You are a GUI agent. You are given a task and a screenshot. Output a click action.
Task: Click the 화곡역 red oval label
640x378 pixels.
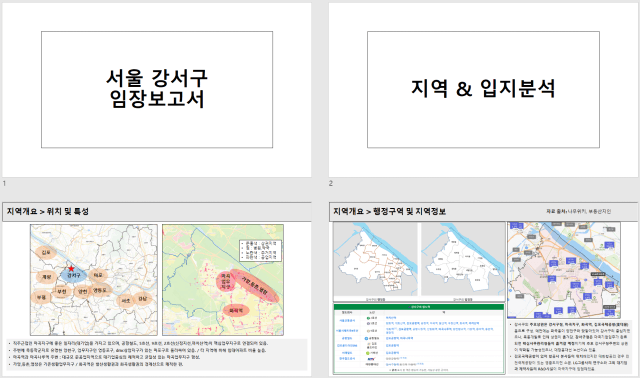pos(236,311)
